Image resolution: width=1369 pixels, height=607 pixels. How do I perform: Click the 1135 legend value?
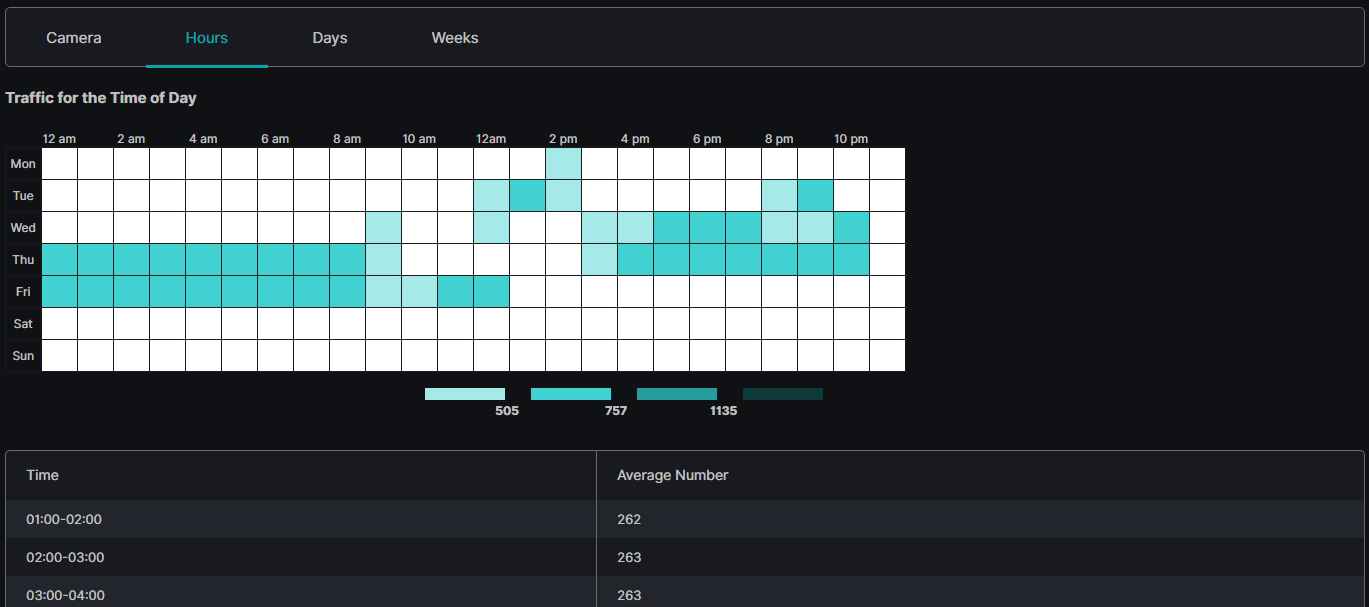(x=724, y=411)
